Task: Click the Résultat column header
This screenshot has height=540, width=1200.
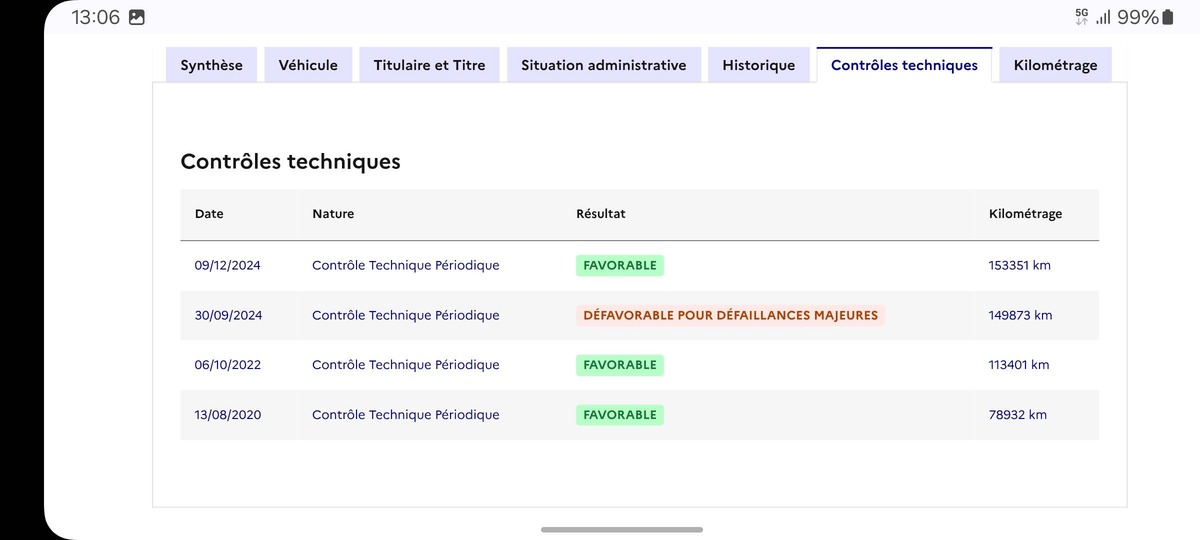Action: click(601, 214)
